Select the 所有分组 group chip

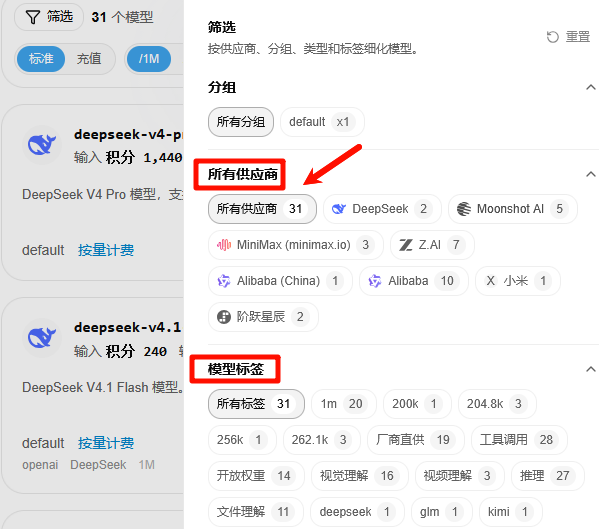tap(241, 122)
